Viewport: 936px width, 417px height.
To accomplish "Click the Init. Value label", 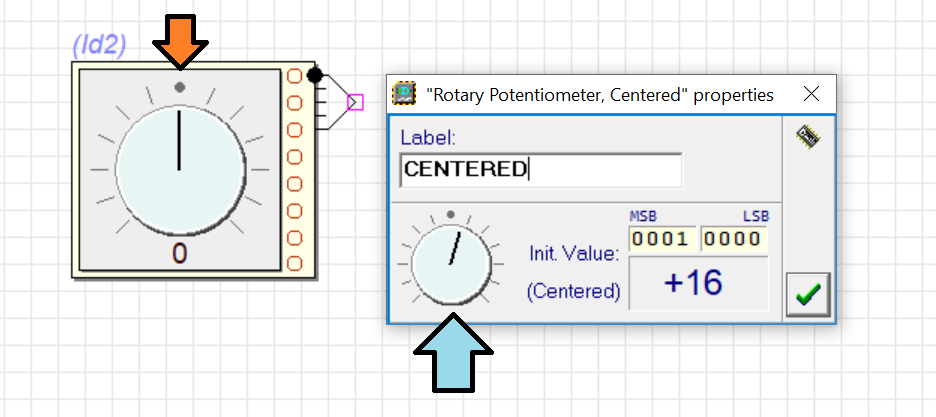I will (574, 253).
